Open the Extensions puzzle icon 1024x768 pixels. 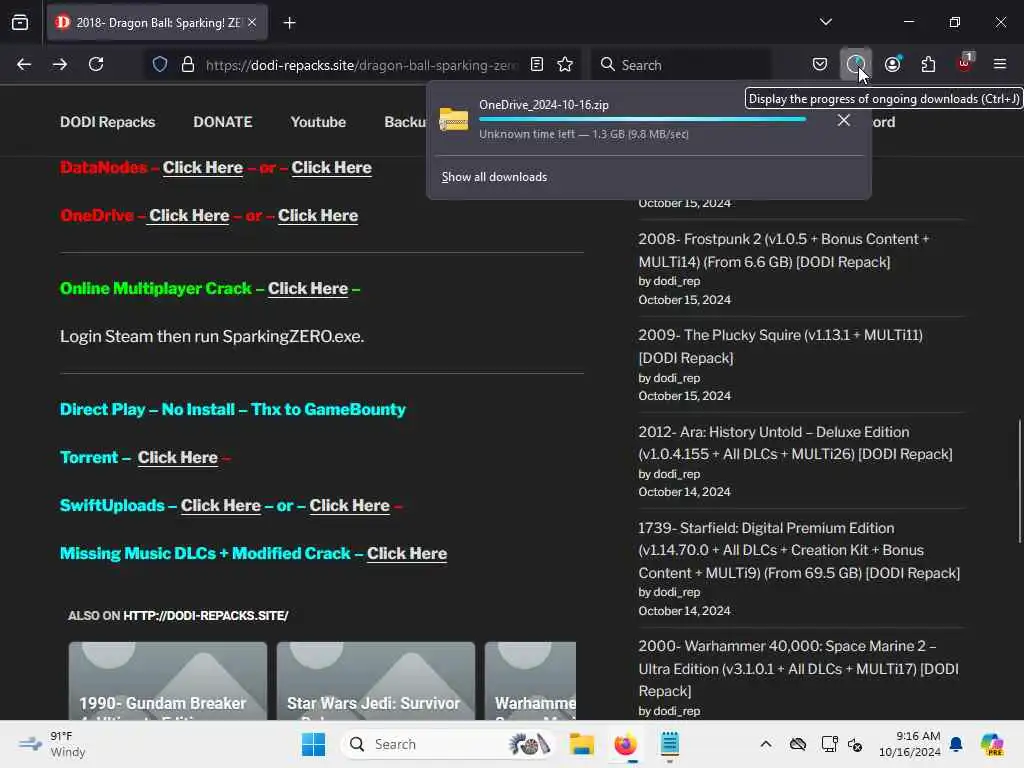(x=928, y=64)
